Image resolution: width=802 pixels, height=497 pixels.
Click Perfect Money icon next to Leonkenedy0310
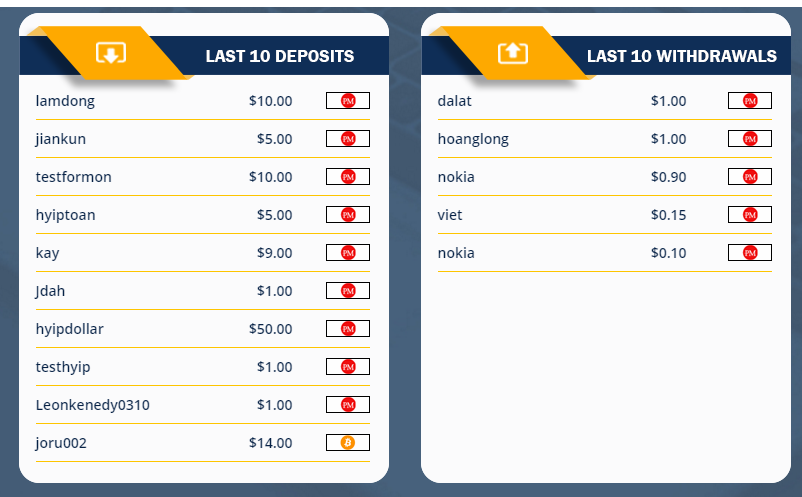[x=348, y=405]
